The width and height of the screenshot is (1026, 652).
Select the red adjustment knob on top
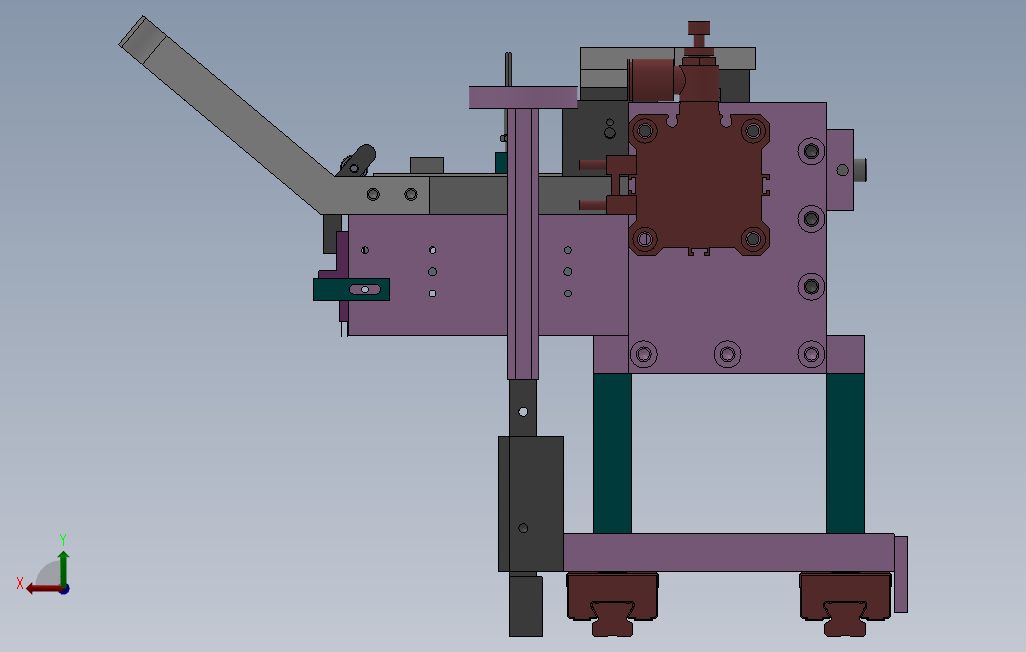[x=699, y=28]
